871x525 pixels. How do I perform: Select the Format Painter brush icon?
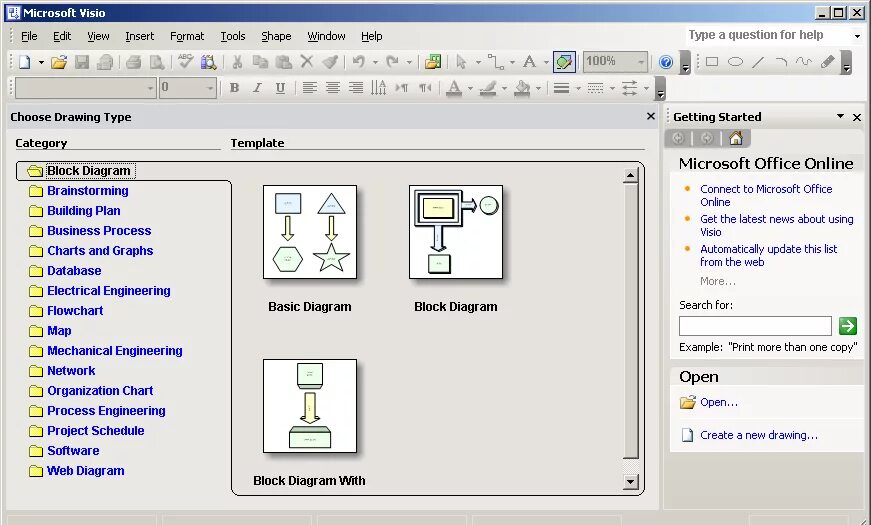330,62
